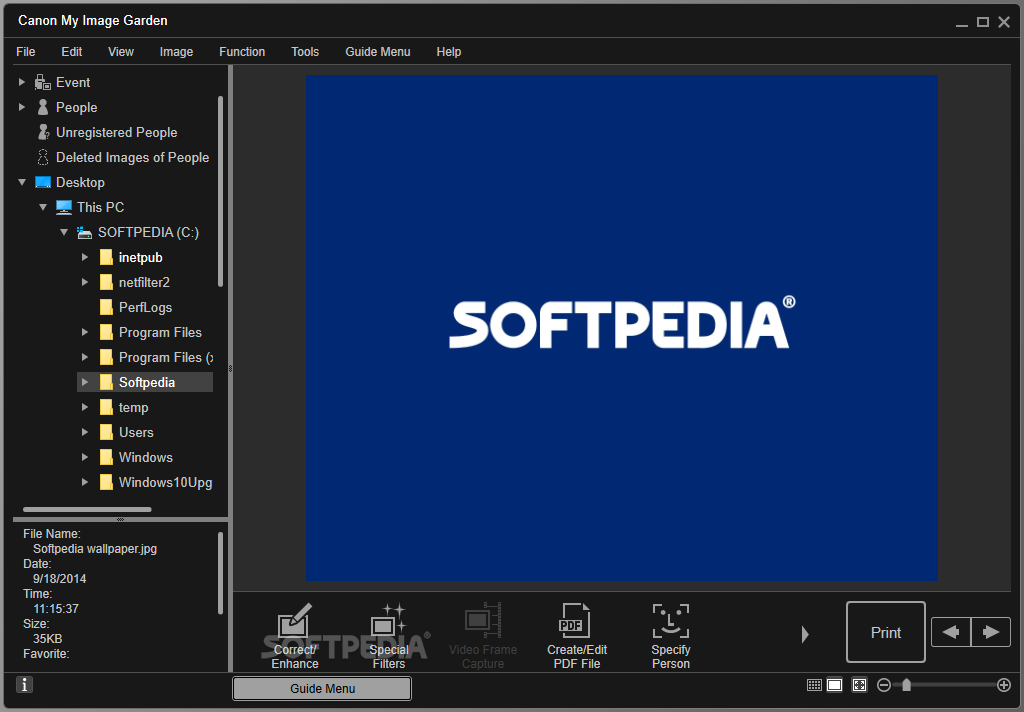This screenshot has width=1024, height=712.
Task: Click the Desktop icon in tree
Action: pyautogui.click(x=42, y=182)
